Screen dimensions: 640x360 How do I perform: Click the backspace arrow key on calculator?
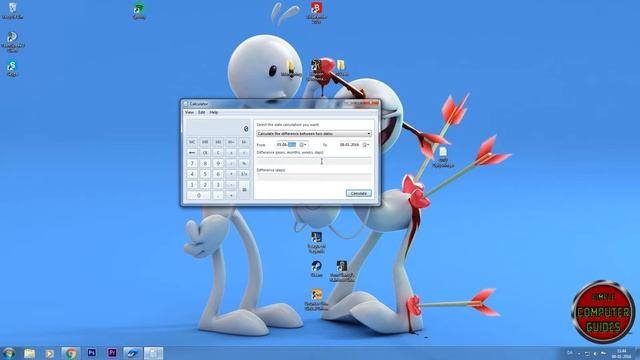(x=192, y=153)
